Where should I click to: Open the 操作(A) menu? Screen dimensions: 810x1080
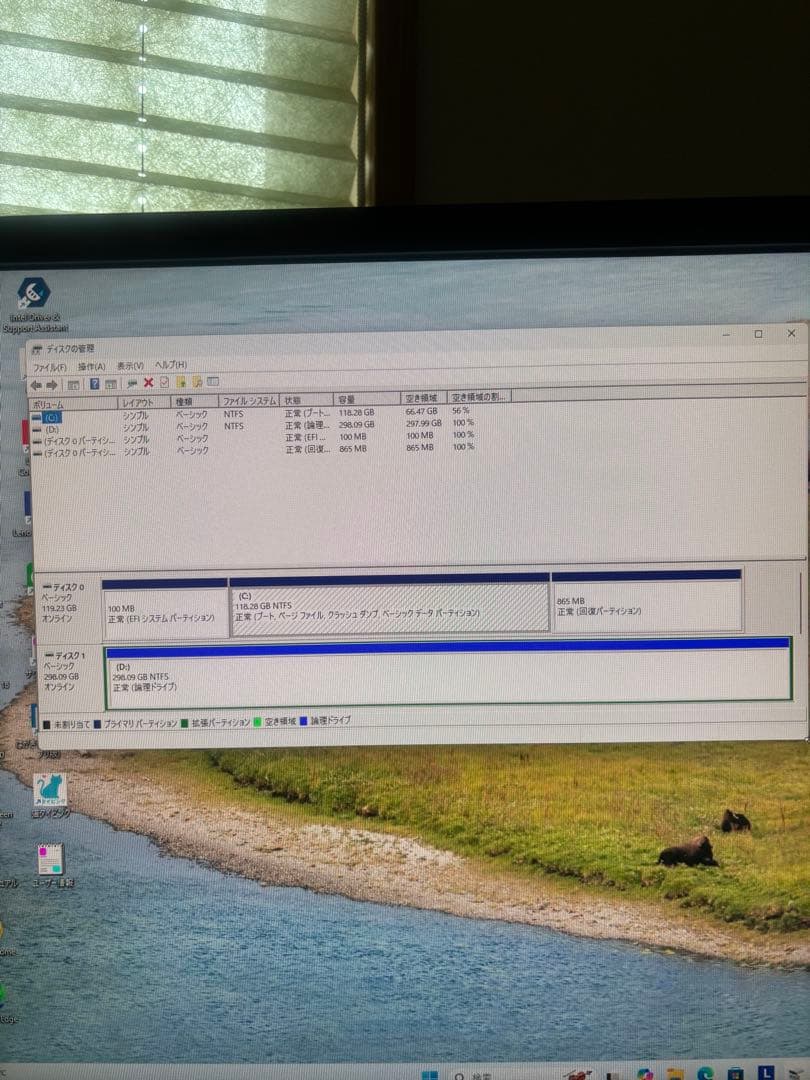click(x=92, y=367)
